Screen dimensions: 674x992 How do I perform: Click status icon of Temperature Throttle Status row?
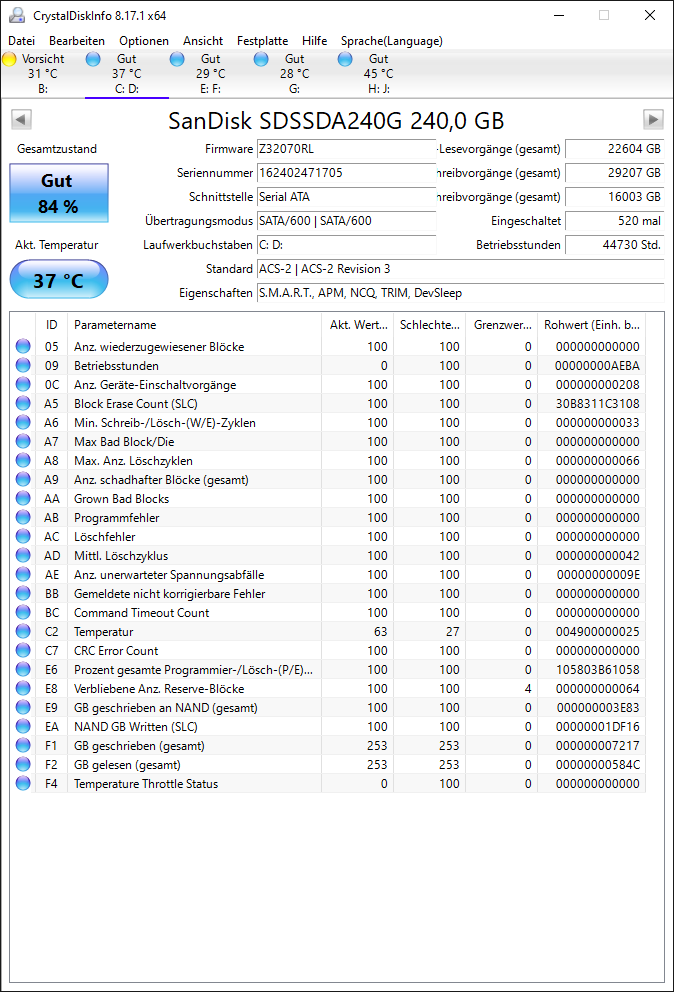[23, 783]
